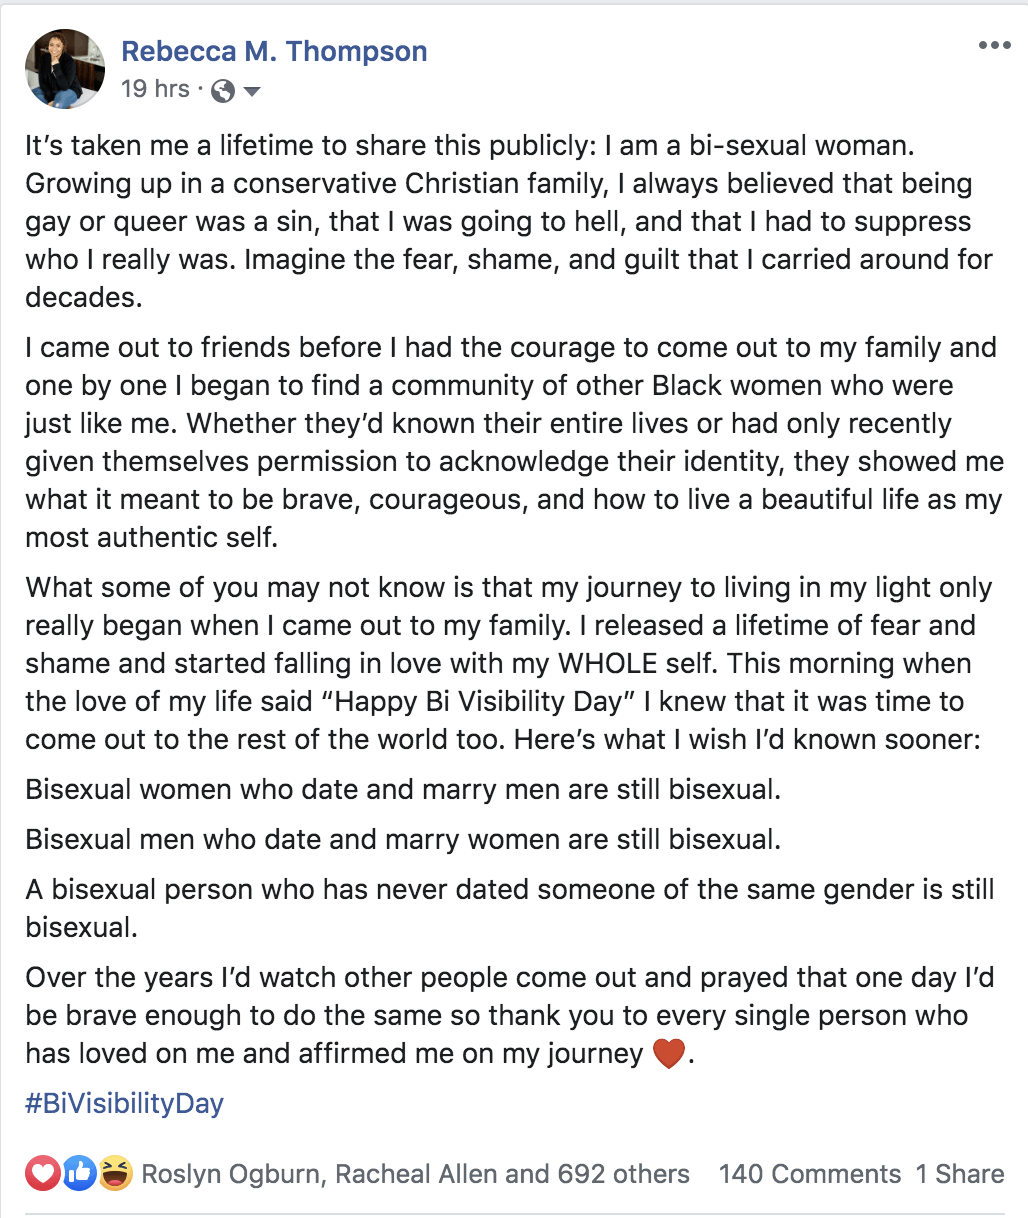Open Rebecca M. Thompson's profile picture
The height and width of the screenshot is (1218, 1028).
tap(65, 69)
